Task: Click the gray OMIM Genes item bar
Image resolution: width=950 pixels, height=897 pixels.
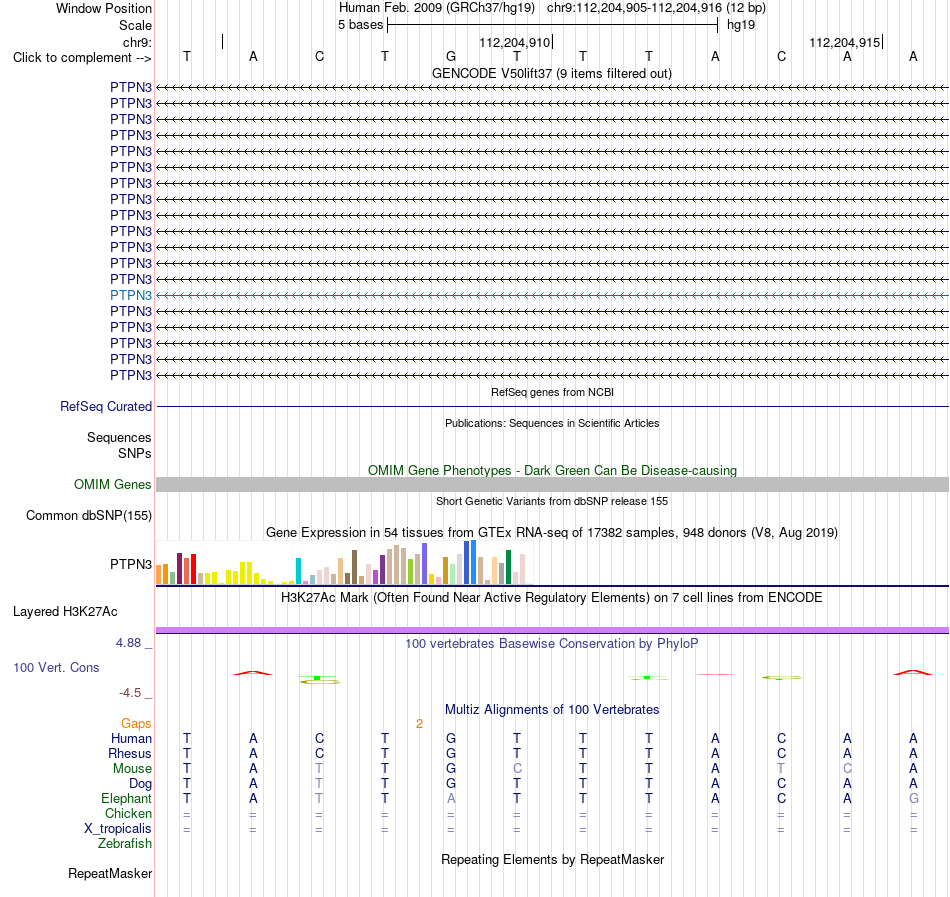Action: (x=552, y=485)
